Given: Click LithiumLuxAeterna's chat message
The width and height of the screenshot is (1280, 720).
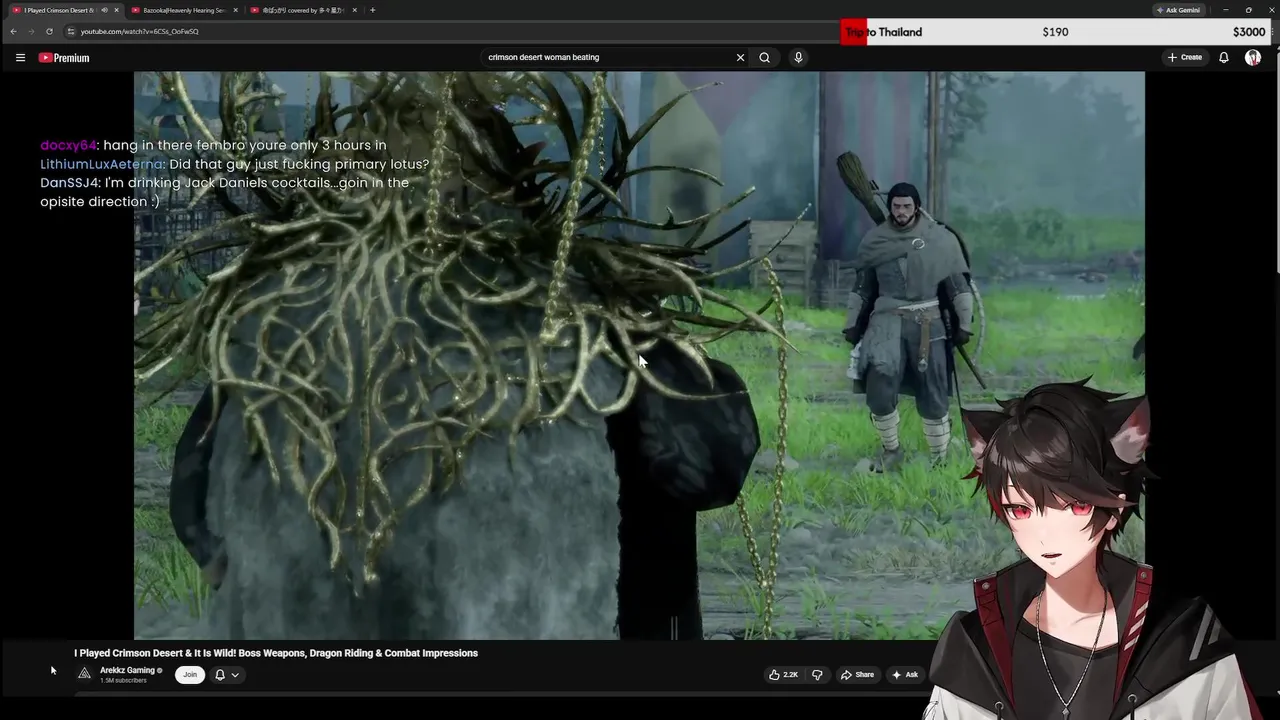Looking at the screenshot, I should 234,164.
